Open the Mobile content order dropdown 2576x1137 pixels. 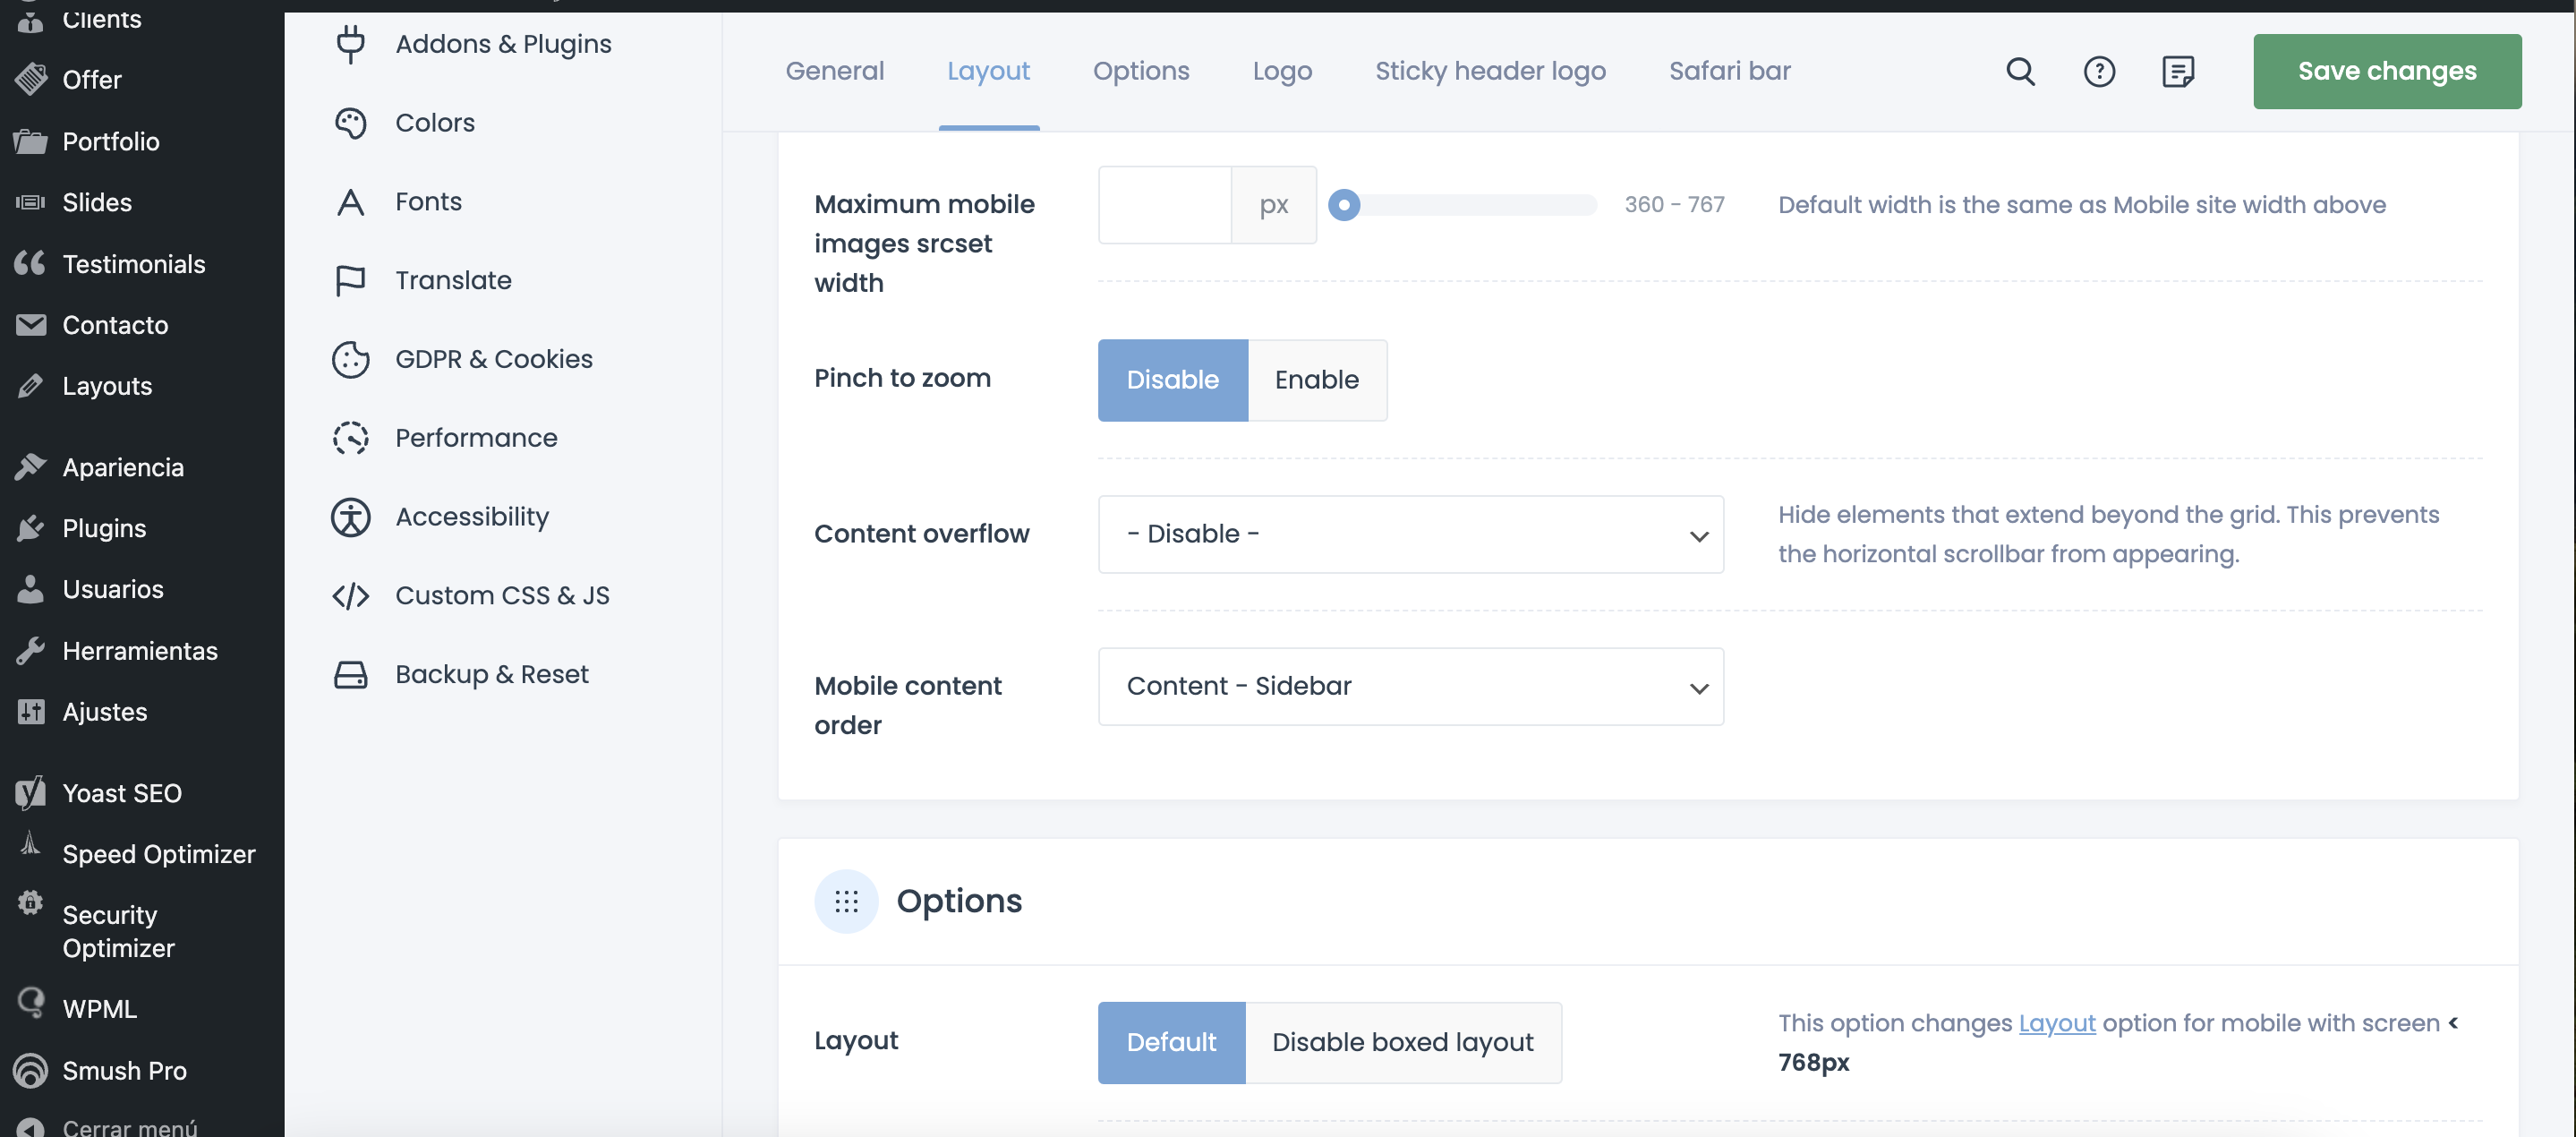1410,686
